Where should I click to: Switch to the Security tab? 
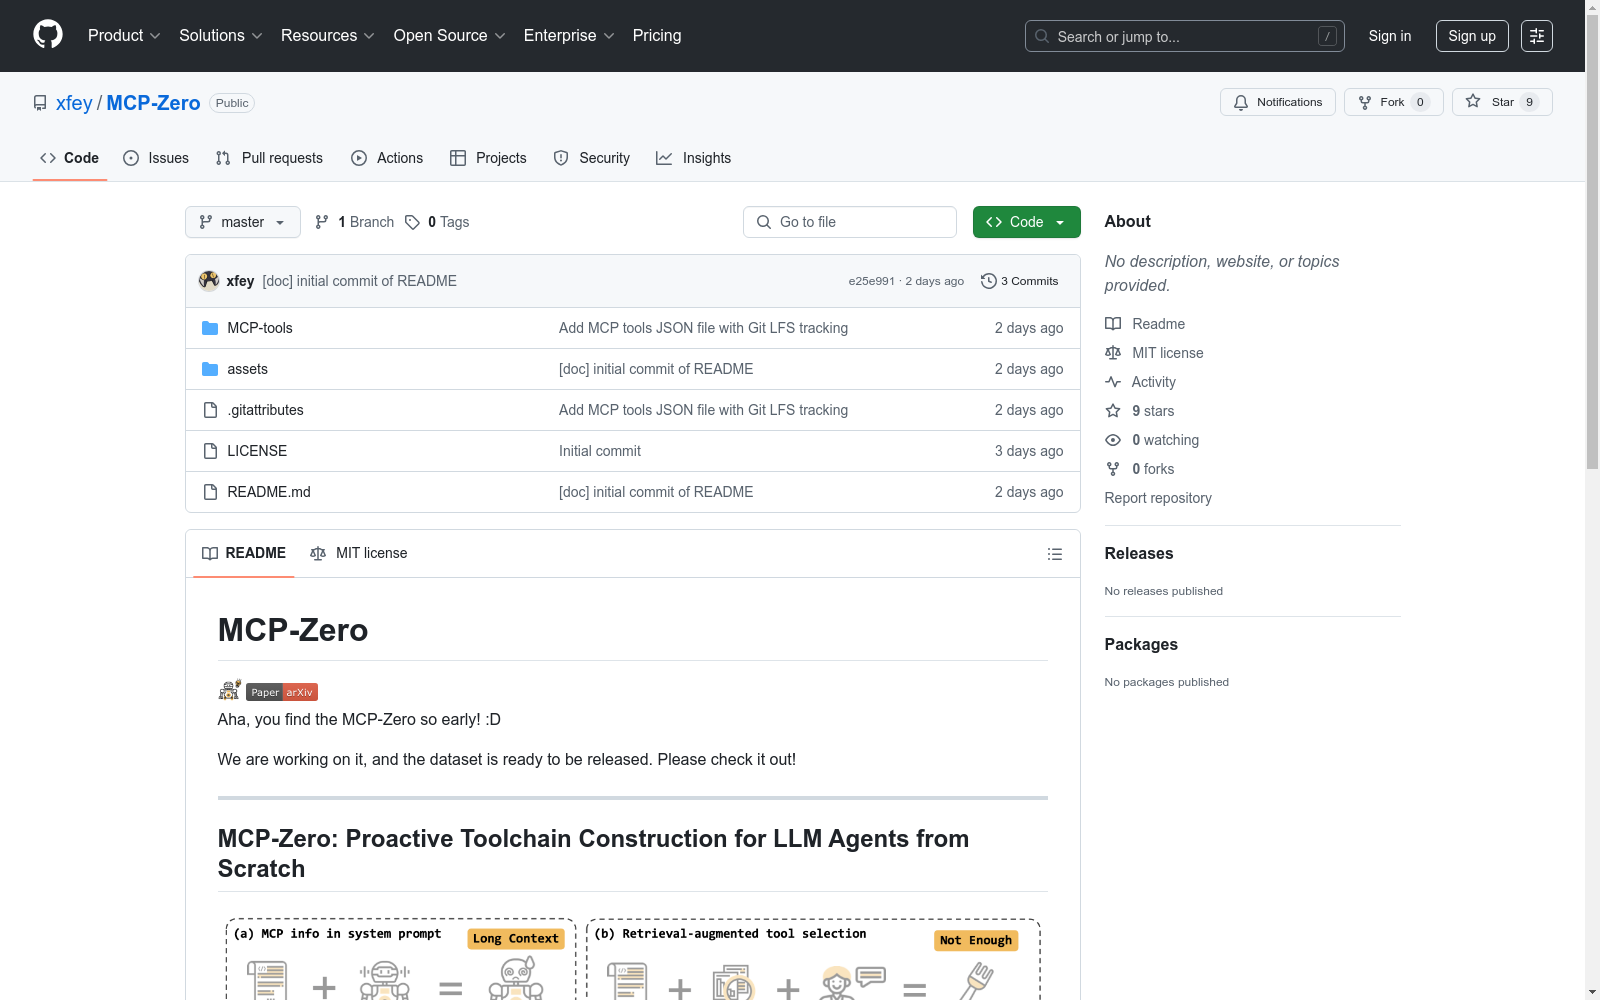[x=592, y=158]
